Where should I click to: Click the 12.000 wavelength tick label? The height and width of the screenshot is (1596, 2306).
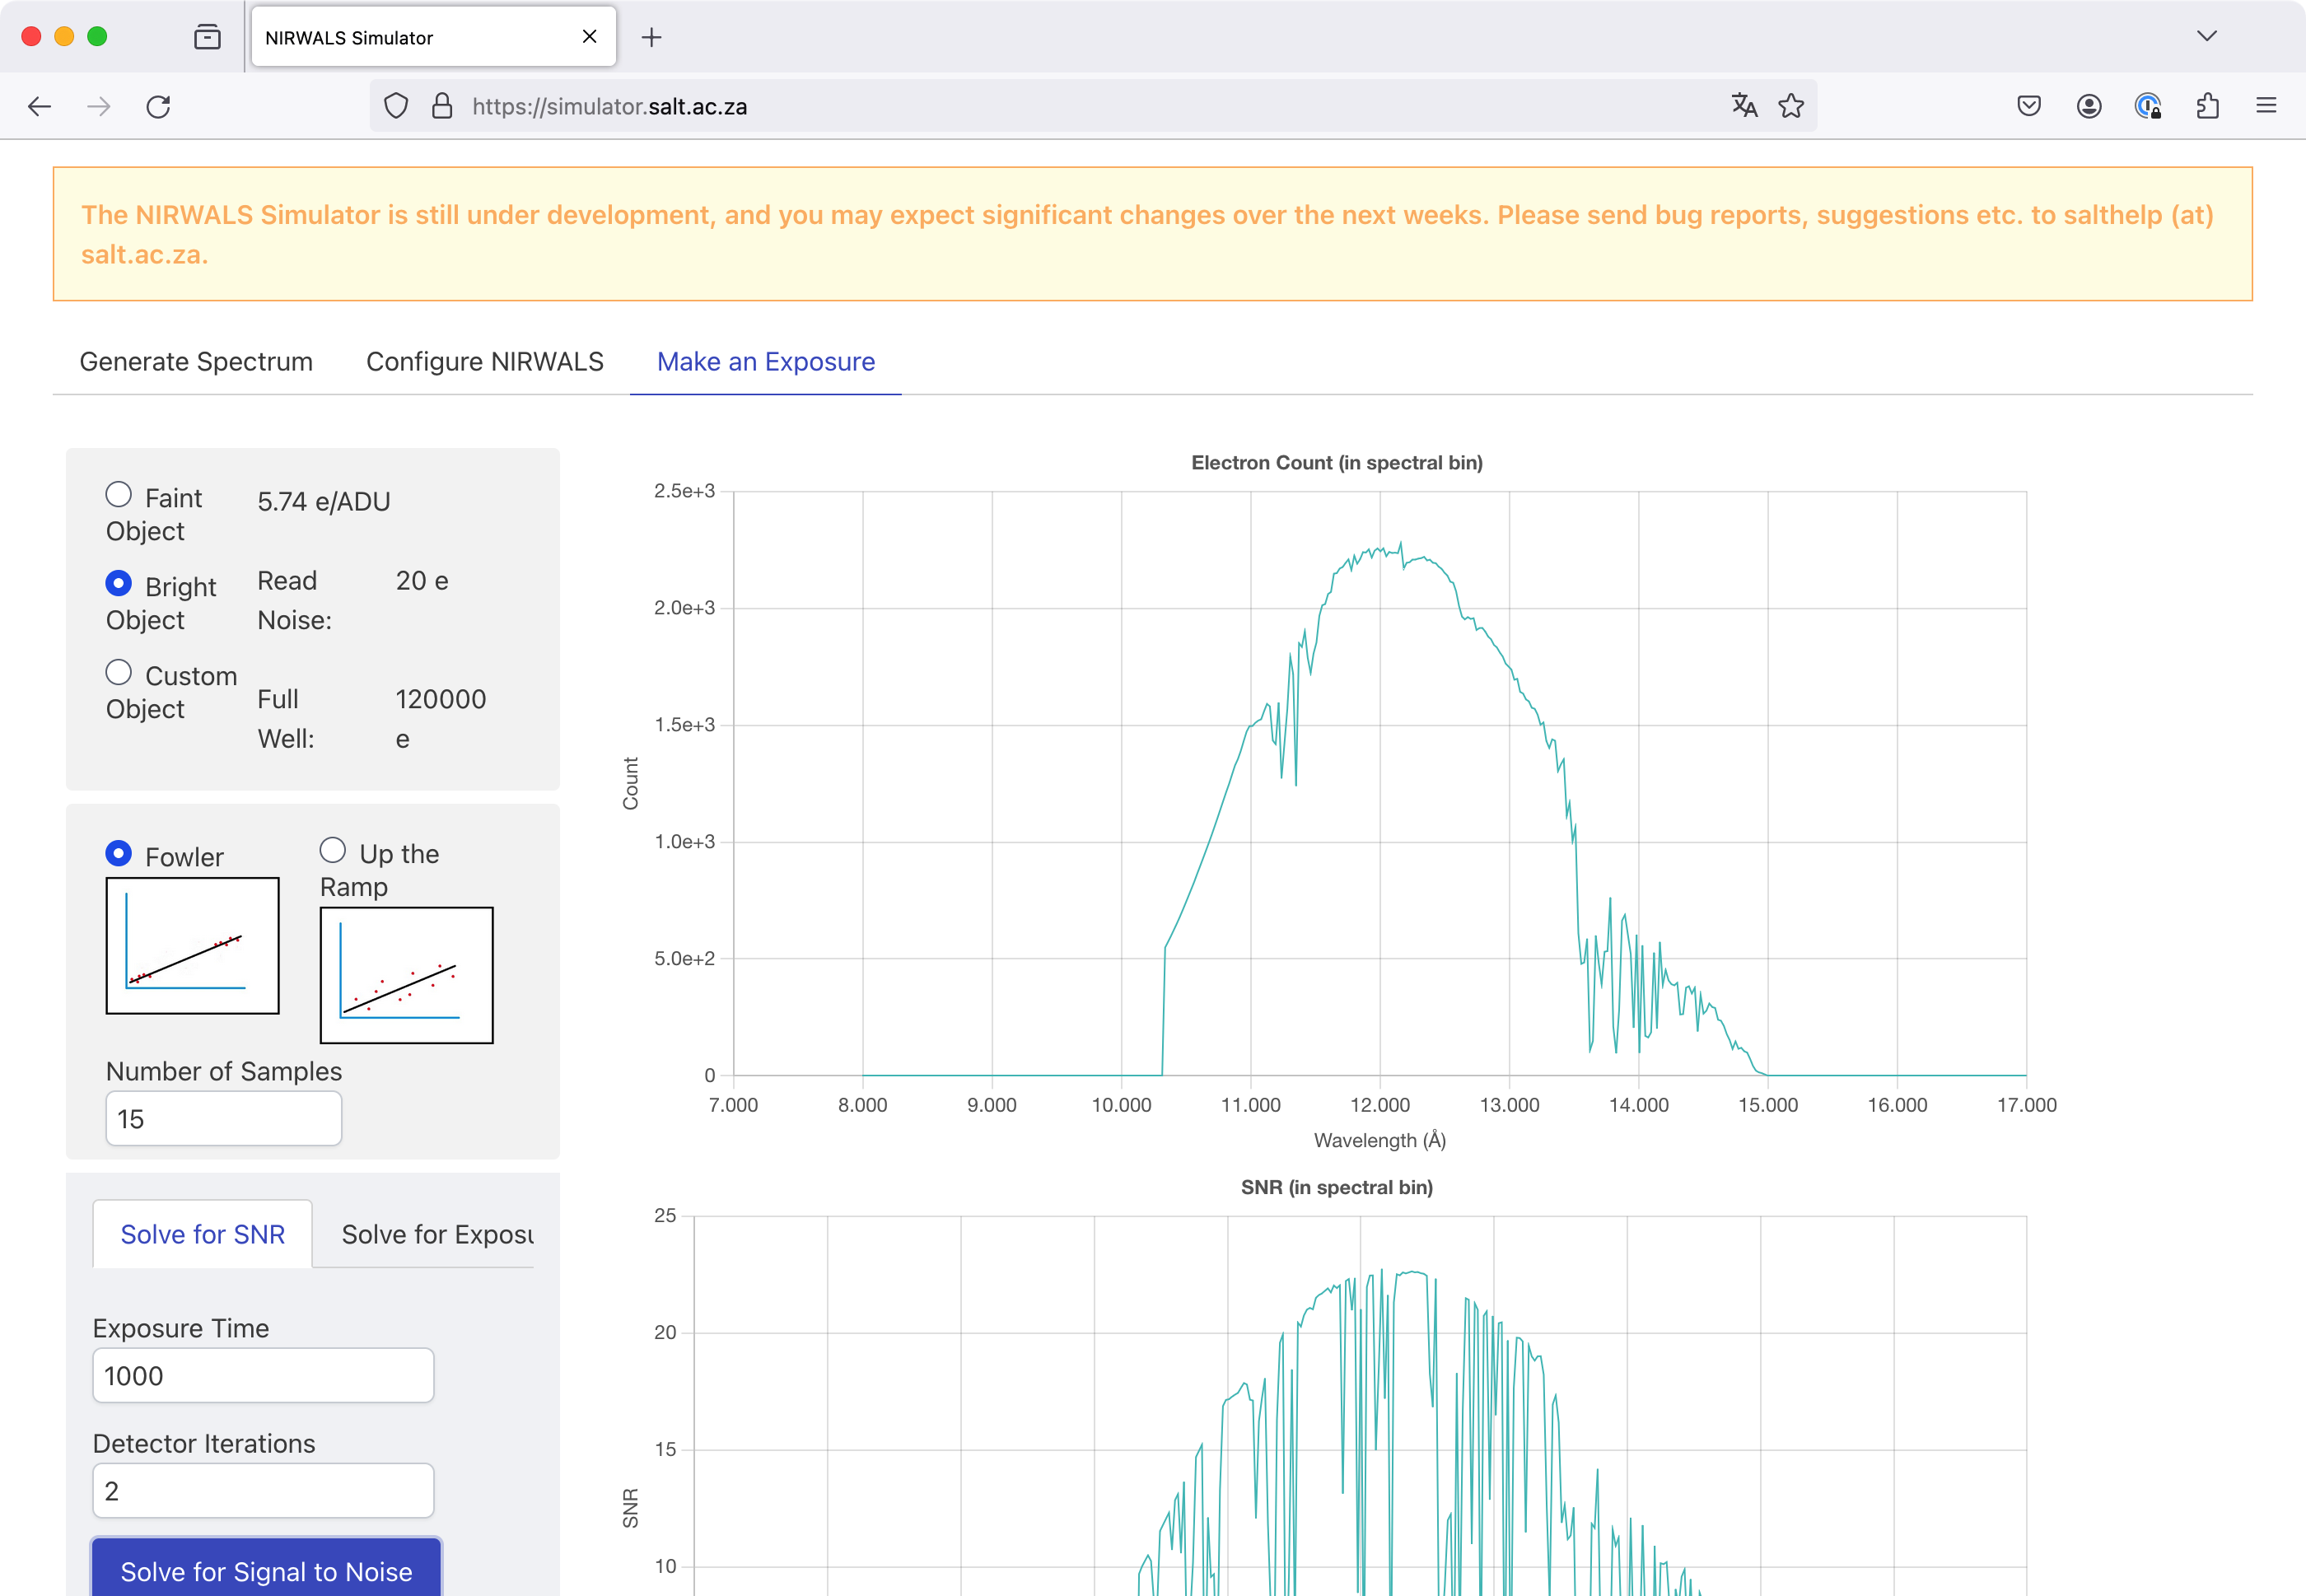(x=1380, y=1105)
